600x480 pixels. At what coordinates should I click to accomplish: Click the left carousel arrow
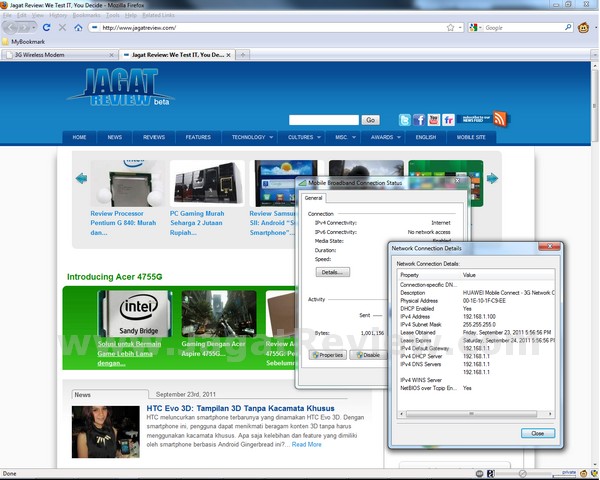pyautogui.click(x=81, y=179)
